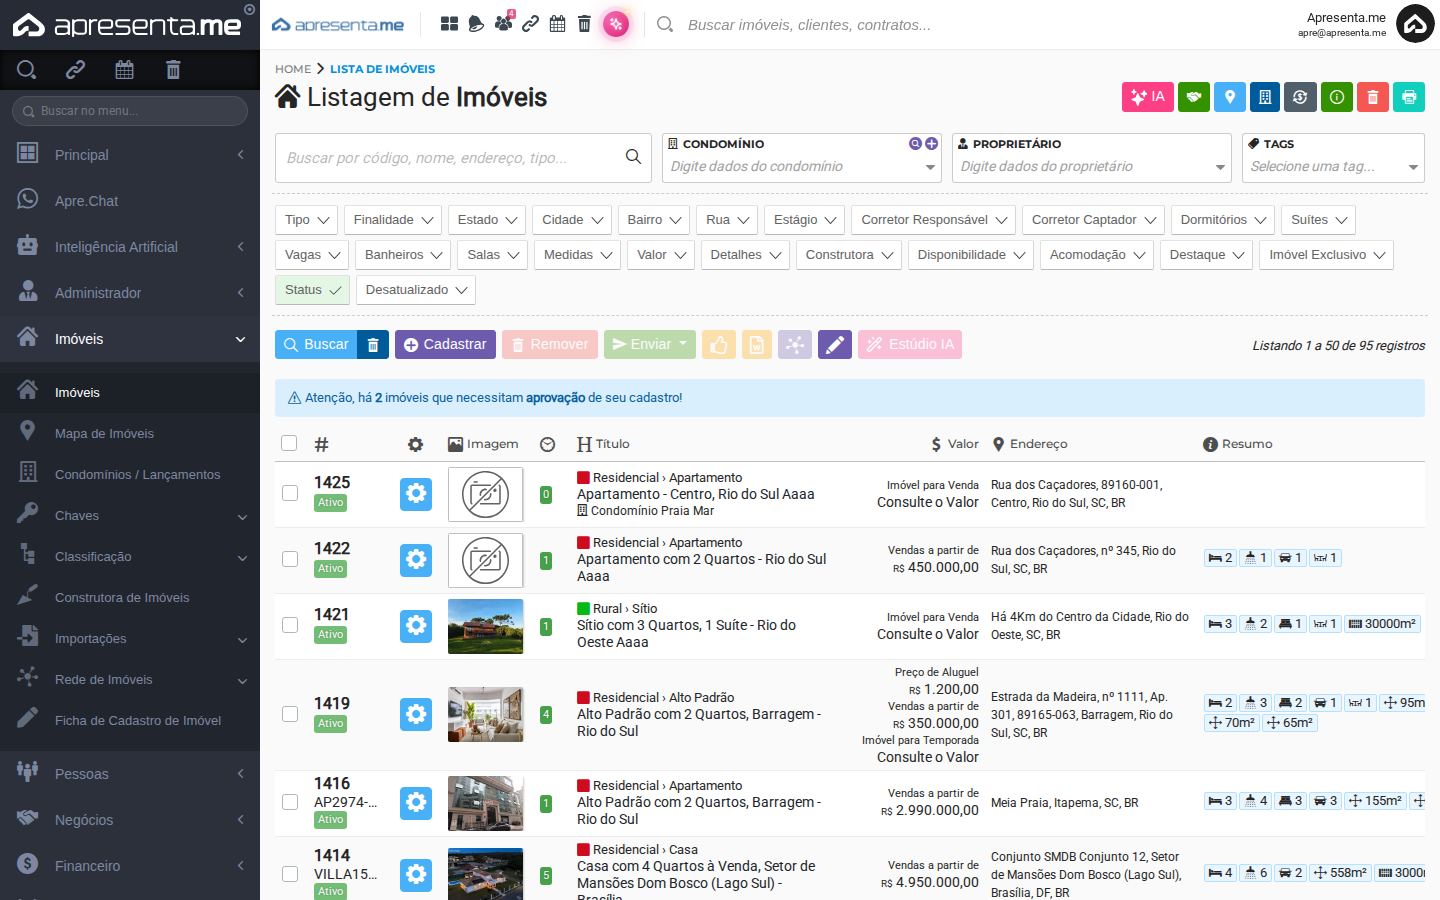Image resolution: width=1440 pixels, height=900 pixels.
Task: Open the Apresenta.me user avatar
Action: click(1415, 25)
